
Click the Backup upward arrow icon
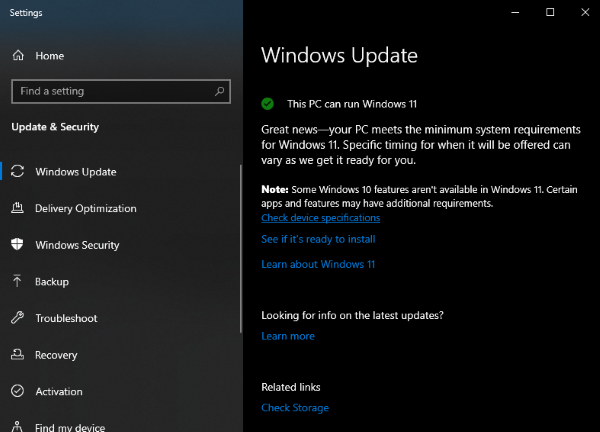click(17, 281)
